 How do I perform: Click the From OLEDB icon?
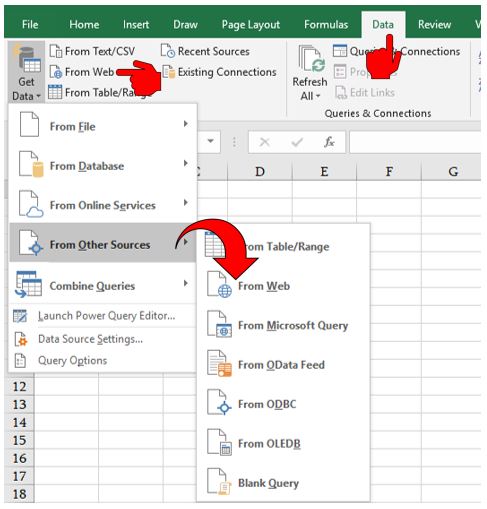click(219, 442)
